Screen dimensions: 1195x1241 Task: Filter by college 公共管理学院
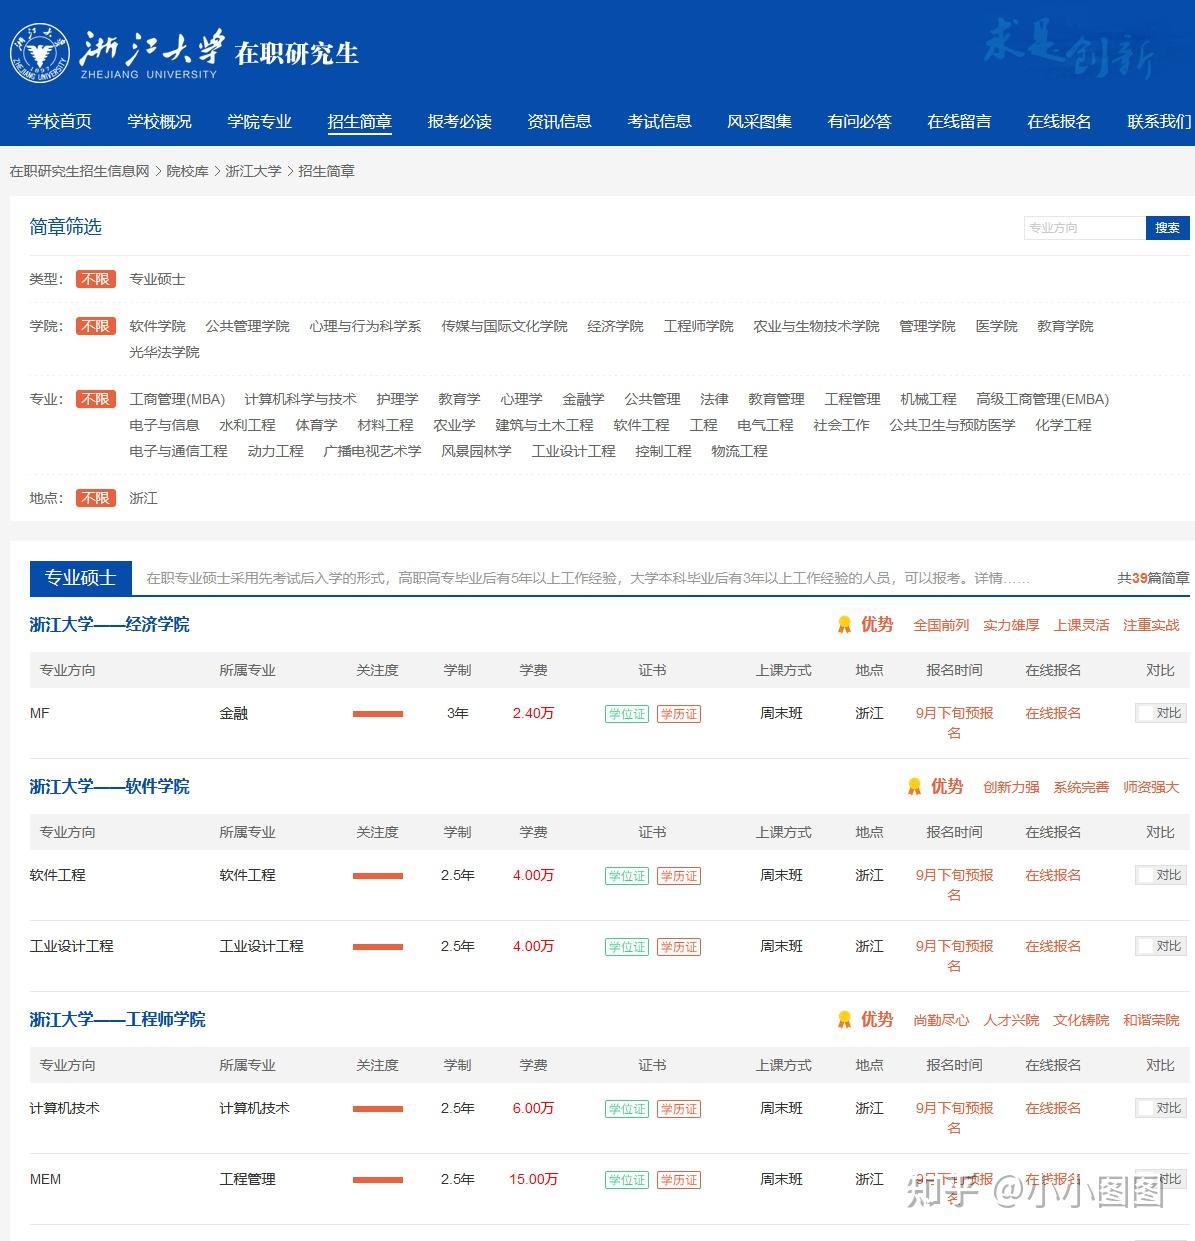click(x=247, y=326)
